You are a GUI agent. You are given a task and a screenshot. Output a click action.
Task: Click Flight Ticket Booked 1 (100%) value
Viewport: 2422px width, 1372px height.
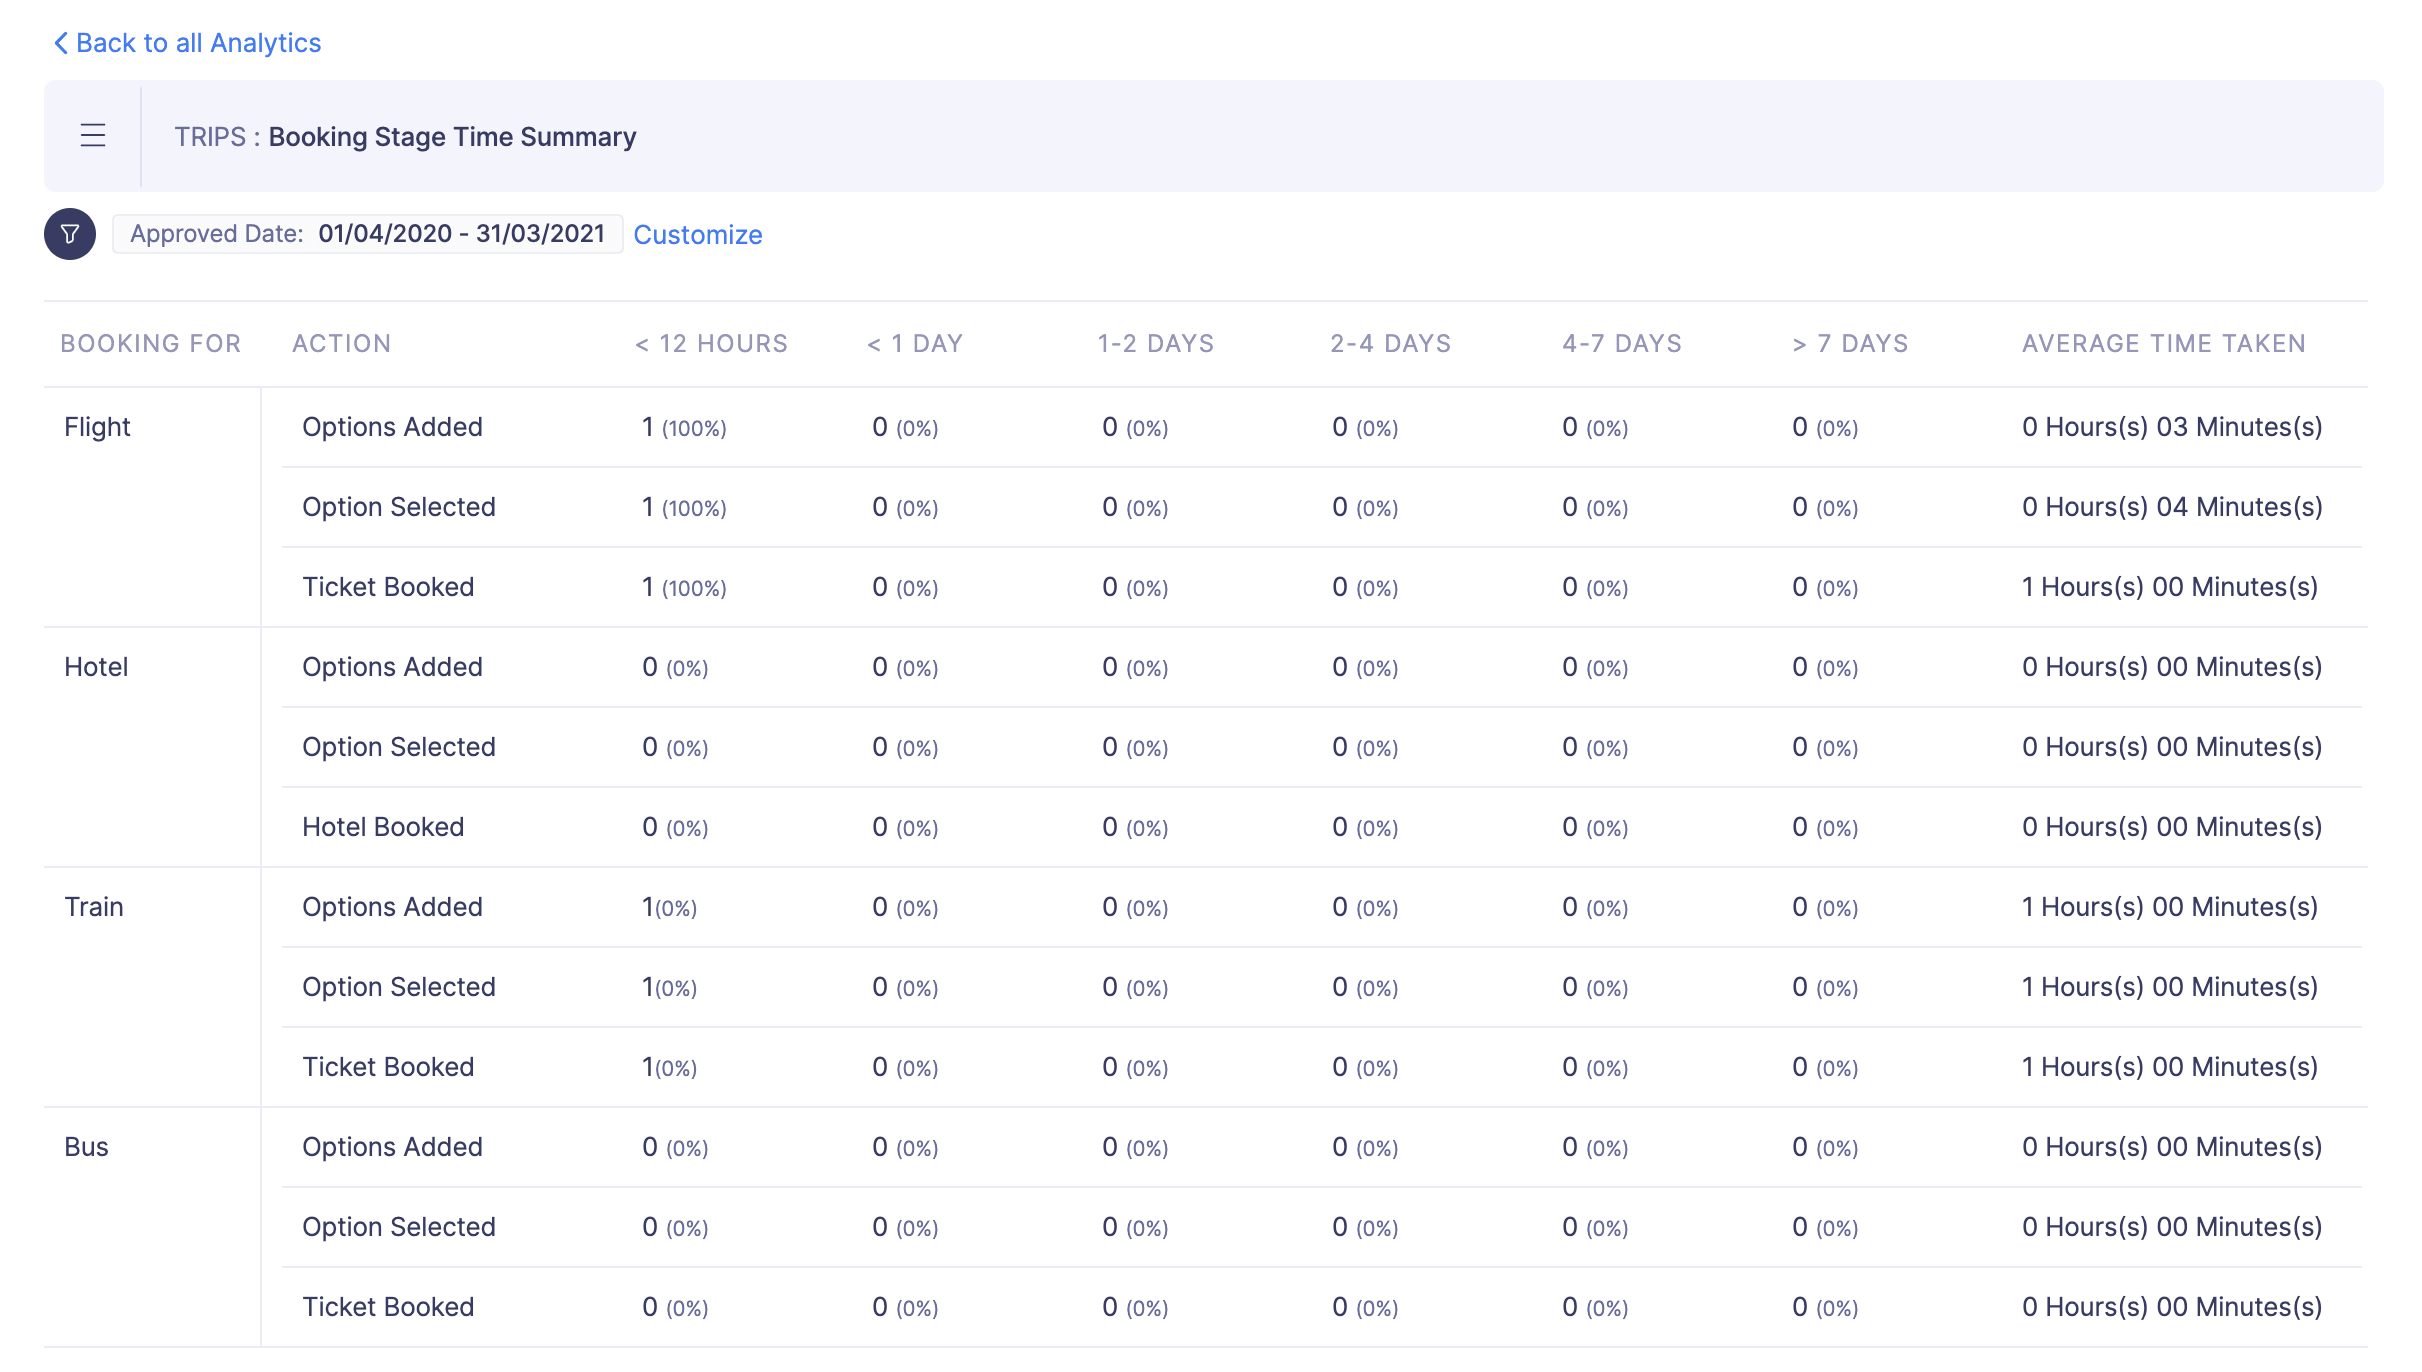click(684, 587)
